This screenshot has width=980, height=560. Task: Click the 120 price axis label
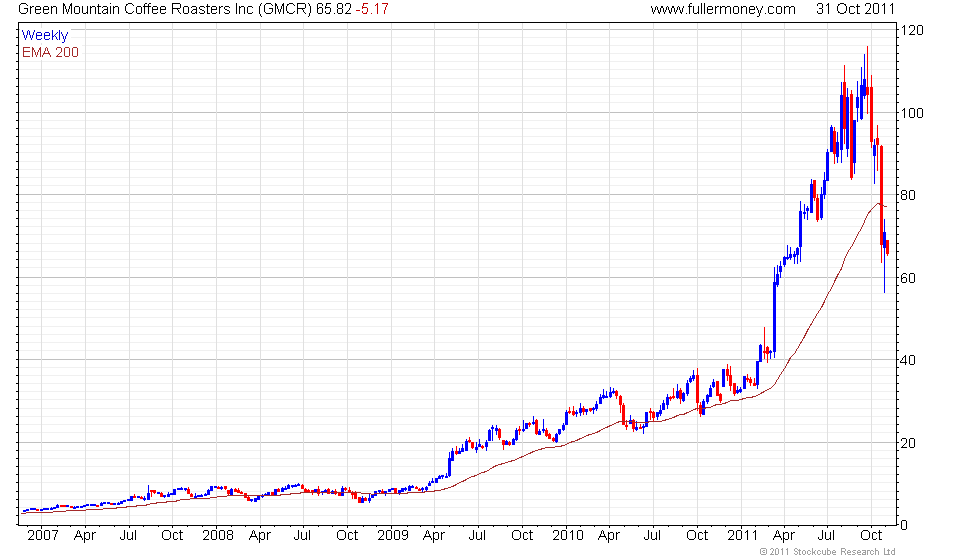point(912,31)
